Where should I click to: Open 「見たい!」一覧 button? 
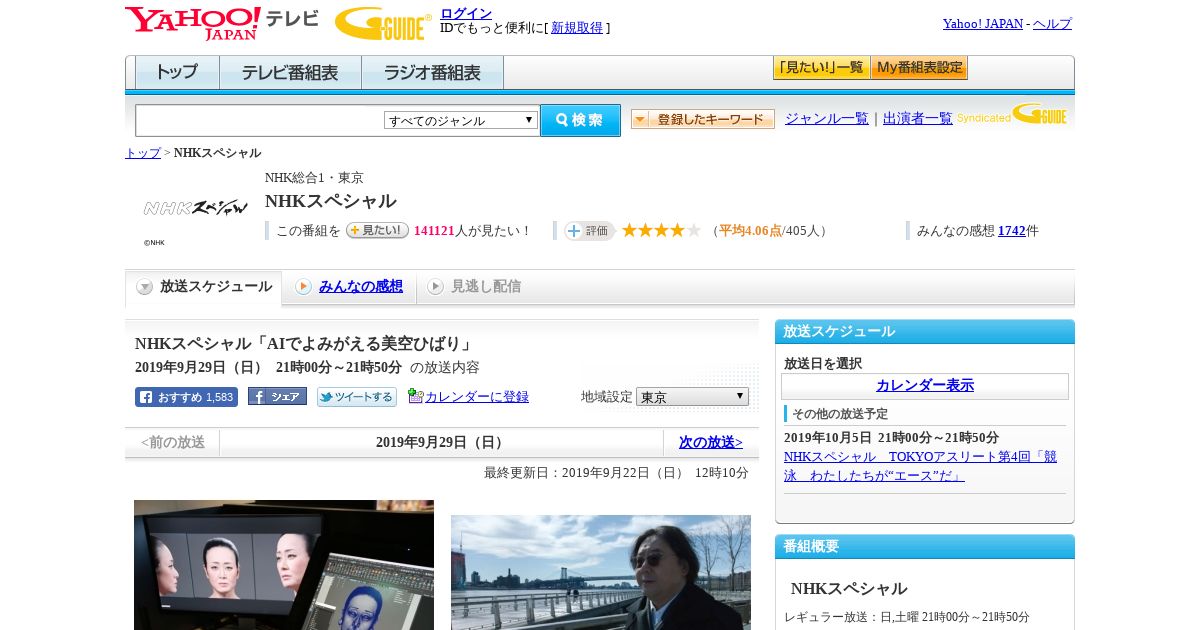click(x=821, y=68)
